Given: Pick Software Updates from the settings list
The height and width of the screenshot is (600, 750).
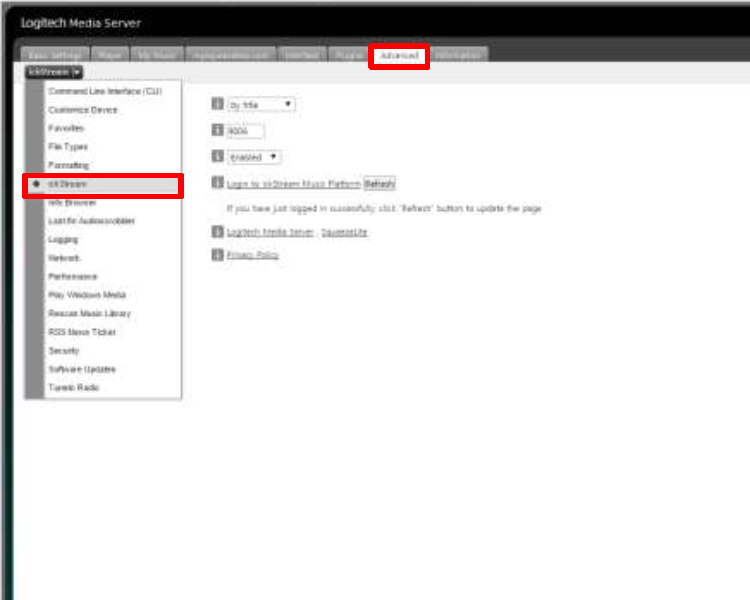Looking at the screenshot, I should [x=82, y=369].
